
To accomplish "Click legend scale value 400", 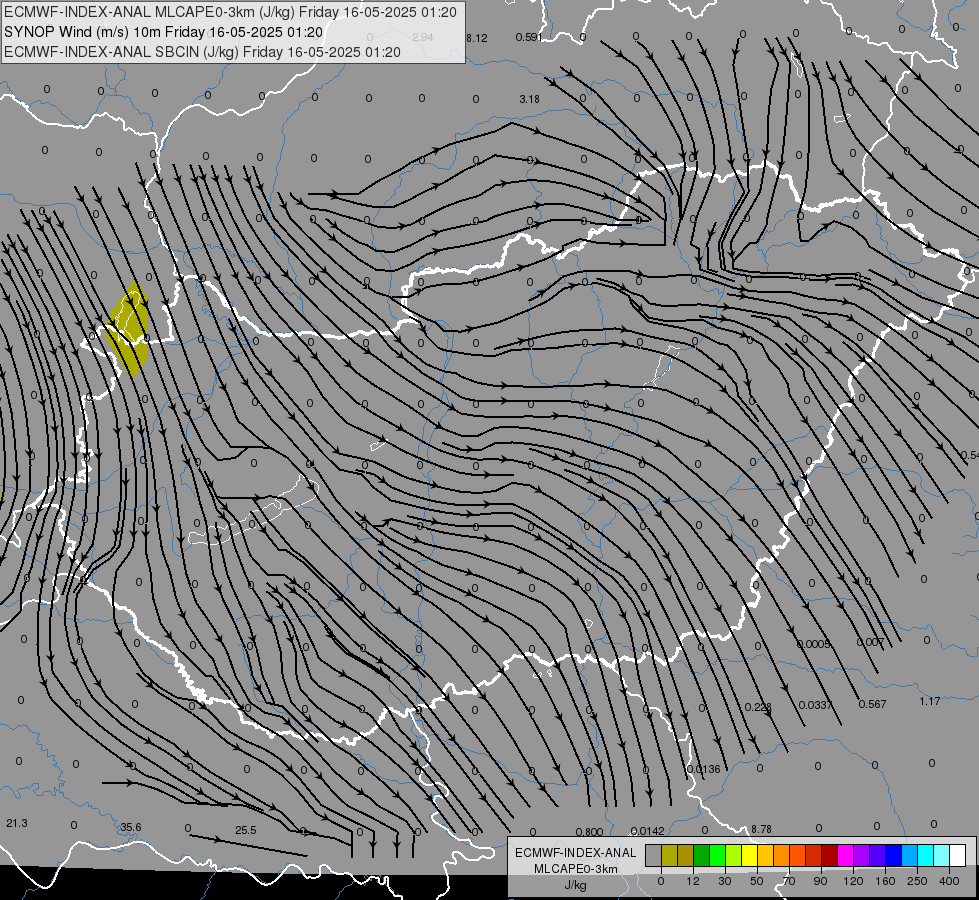I will click(x=949, y=881).
